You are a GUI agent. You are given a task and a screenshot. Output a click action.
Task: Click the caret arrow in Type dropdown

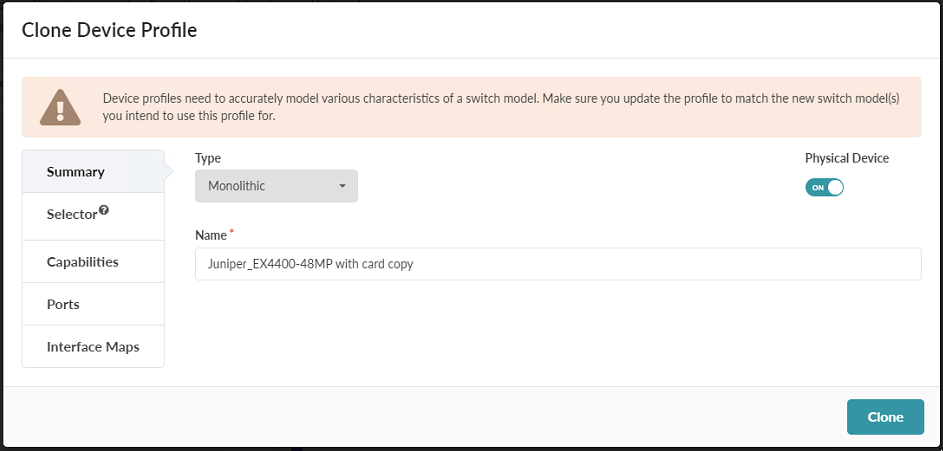pos(342,186)
